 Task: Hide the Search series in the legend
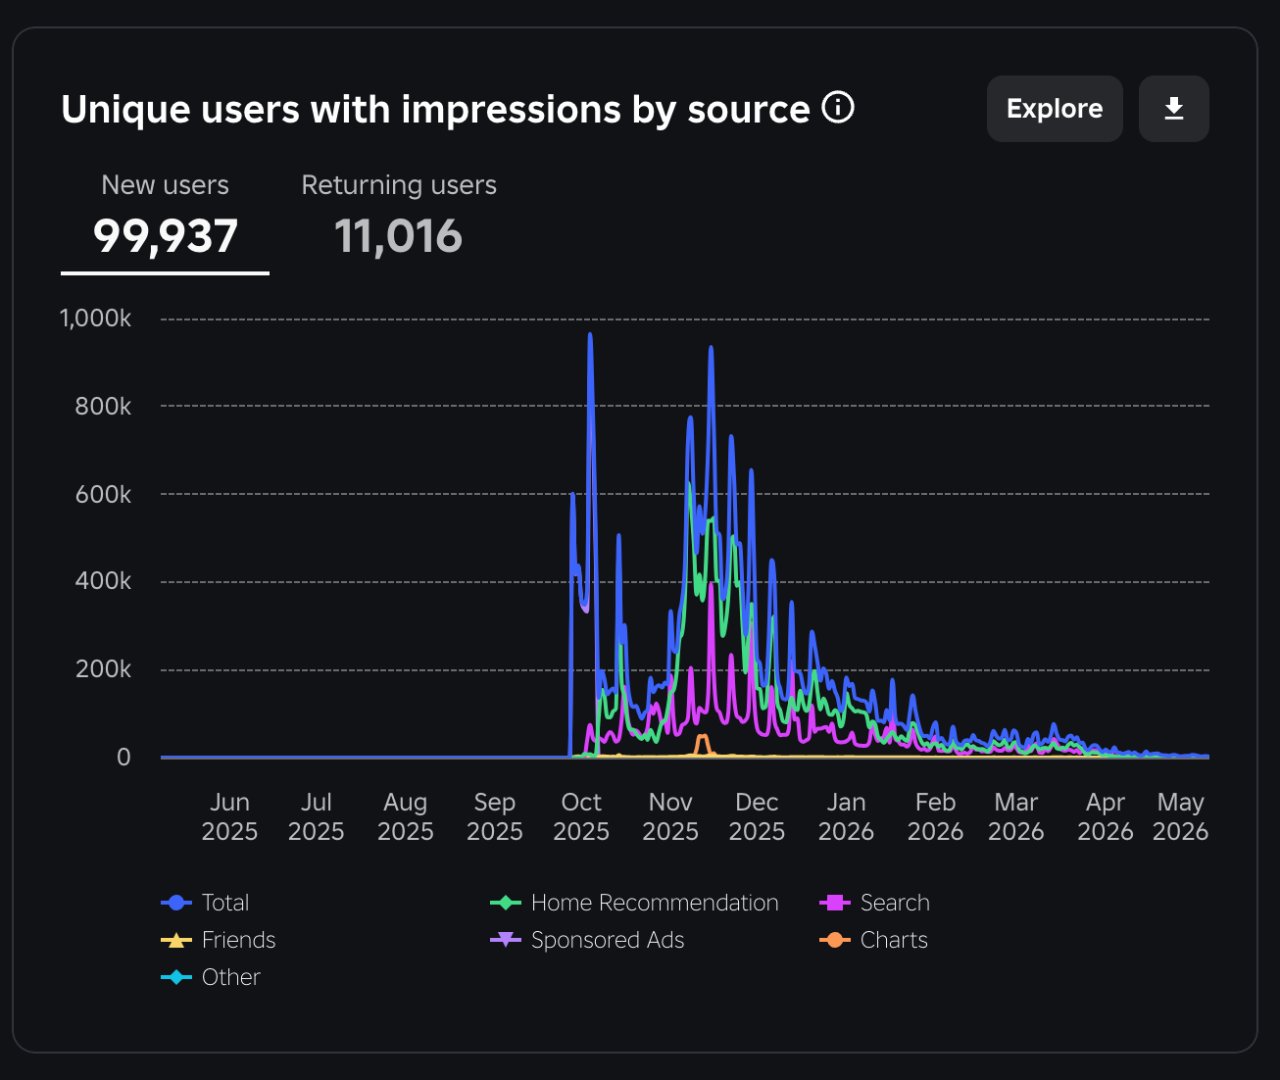click(x=874, y=902)
